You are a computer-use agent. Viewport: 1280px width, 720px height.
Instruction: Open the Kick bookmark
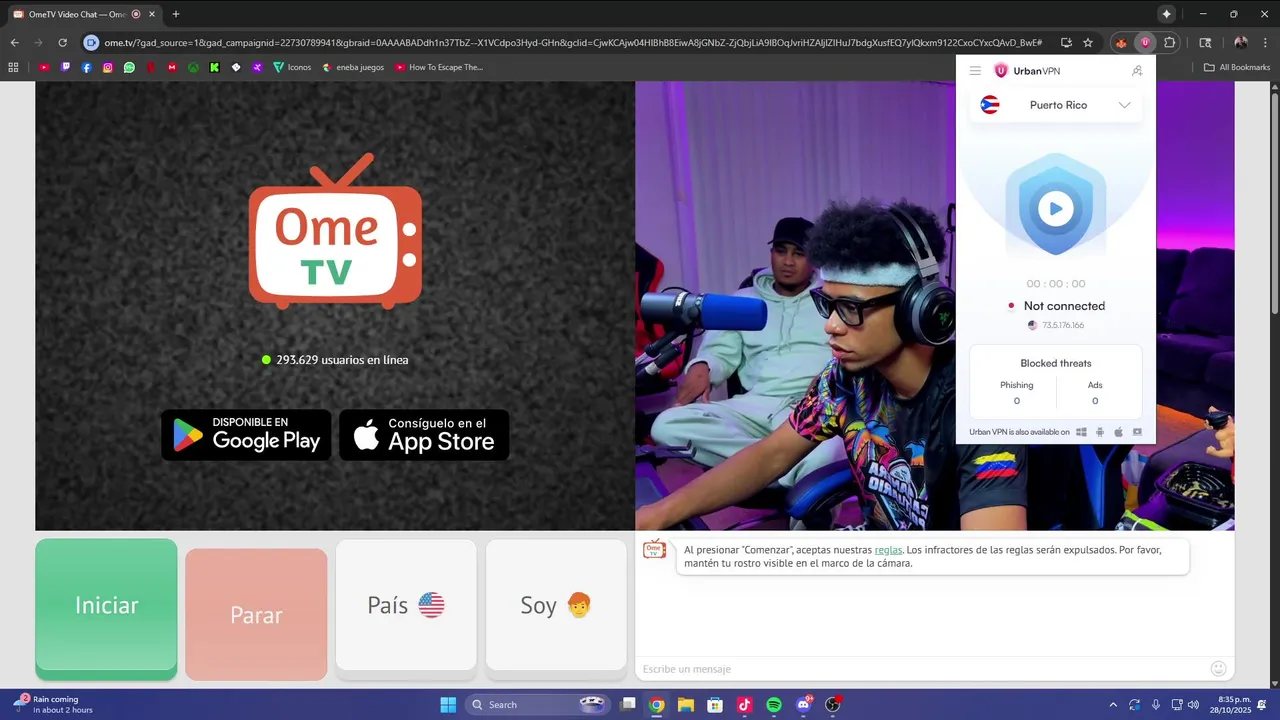[x=214, y=67]
